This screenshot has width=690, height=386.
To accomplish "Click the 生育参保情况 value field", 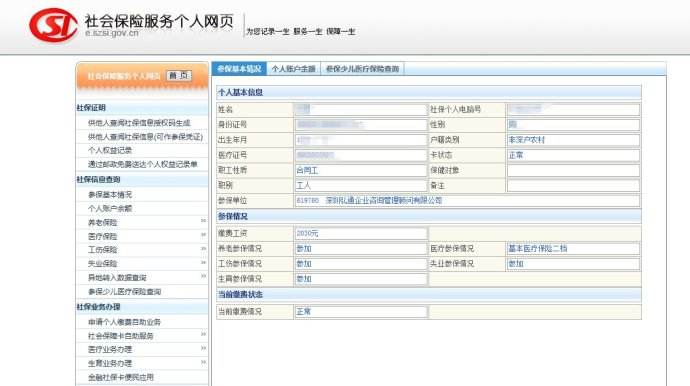I will pos(360,279).
